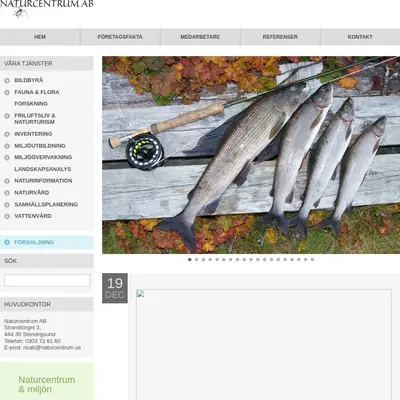Open FRILUFTSLIV & NATURTURISM link

[x=35, y=119]
